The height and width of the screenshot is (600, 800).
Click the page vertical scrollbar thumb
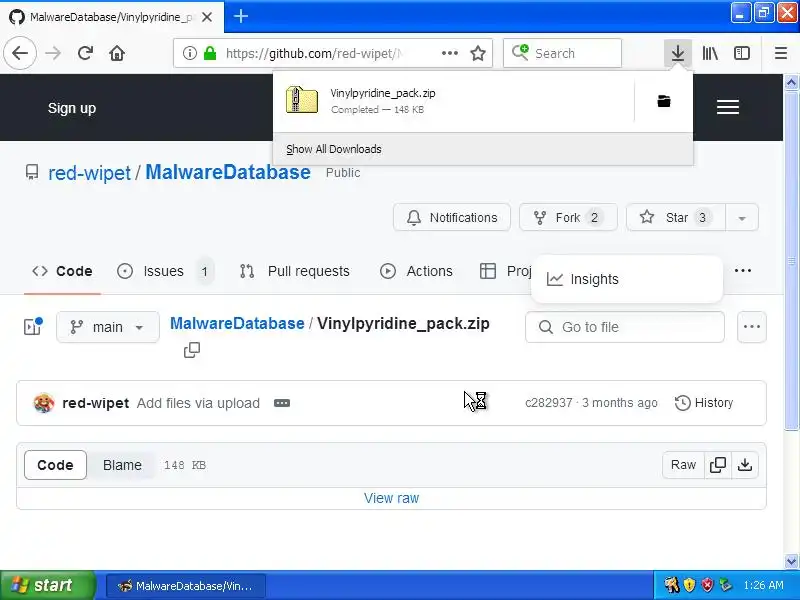pyautogui.click(x=791, y=260)
